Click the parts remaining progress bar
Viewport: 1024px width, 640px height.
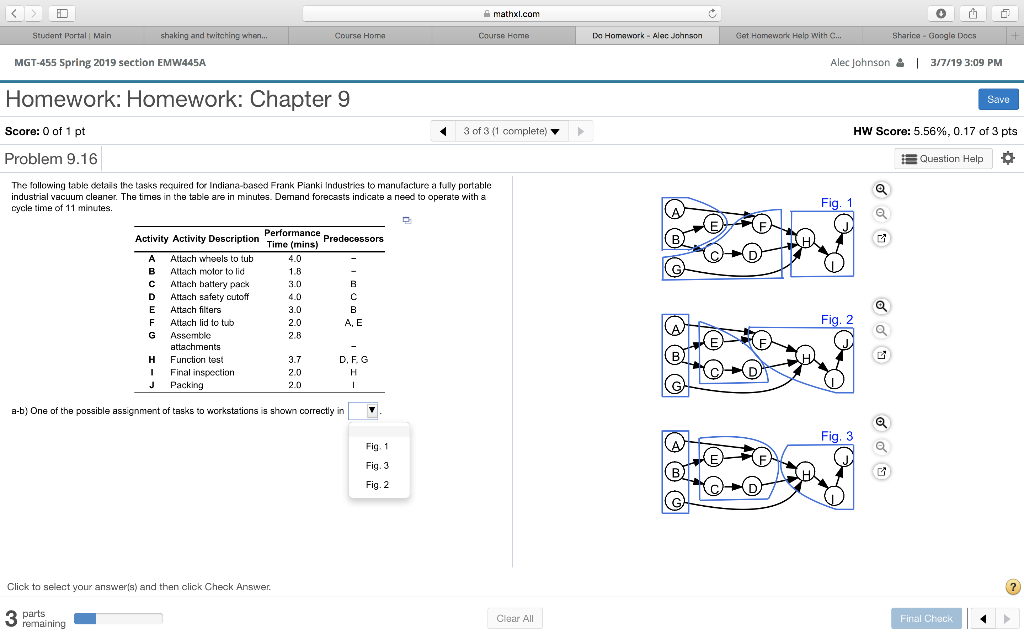coord(117,618)
